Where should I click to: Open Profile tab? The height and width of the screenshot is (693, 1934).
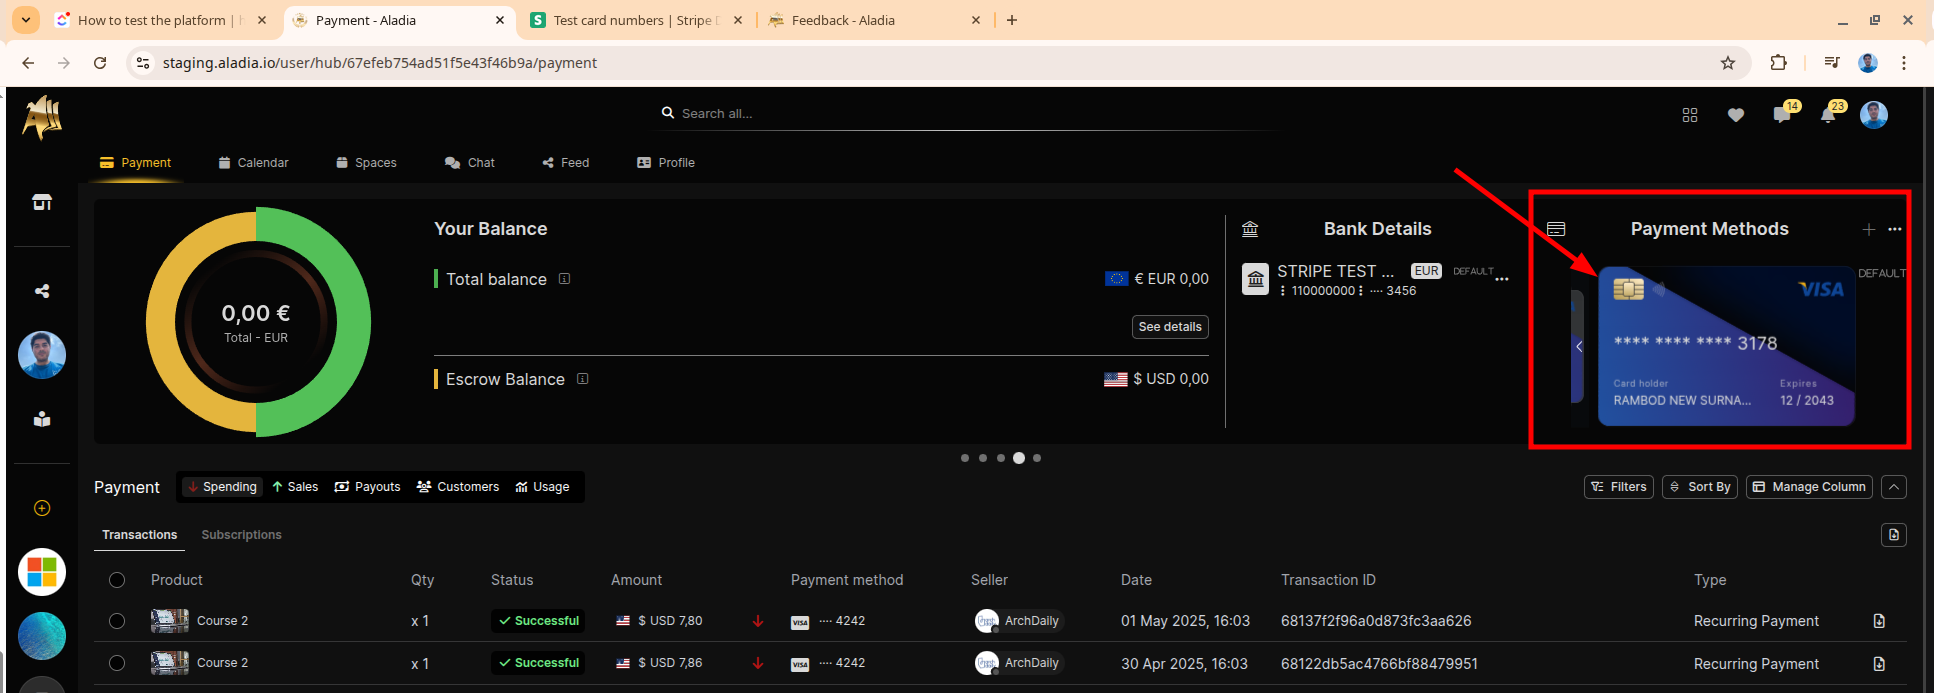click(x=666, y=163)
